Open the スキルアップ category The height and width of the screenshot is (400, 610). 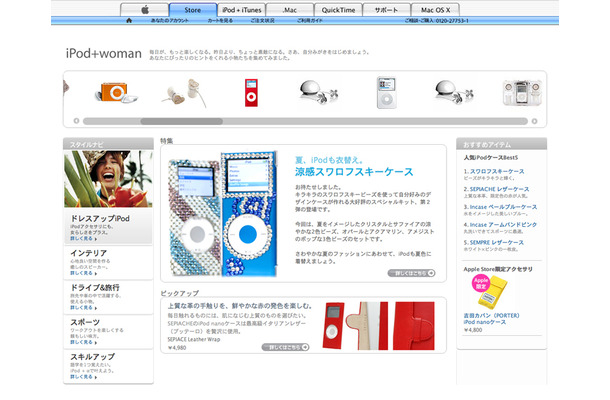[x=93, y=357]
